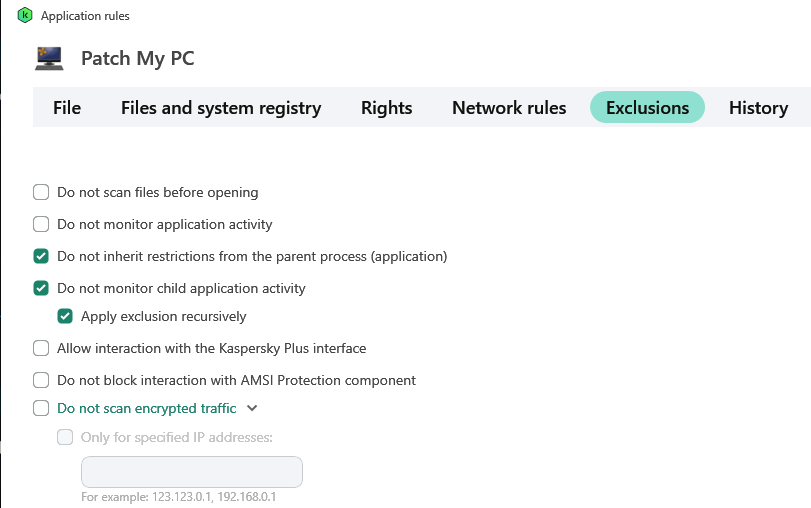The image size is (811, 508).
Task: Disable Do not monitor child application activity
Action: (41, 288)
